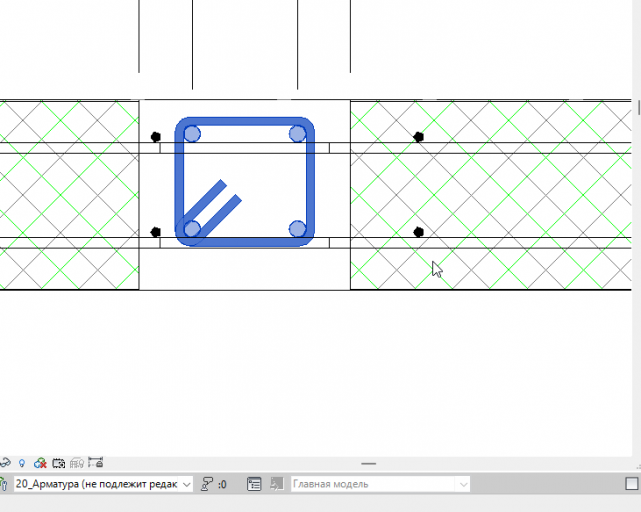
Task: Open the design options icon in status bar
Action: 254,484
